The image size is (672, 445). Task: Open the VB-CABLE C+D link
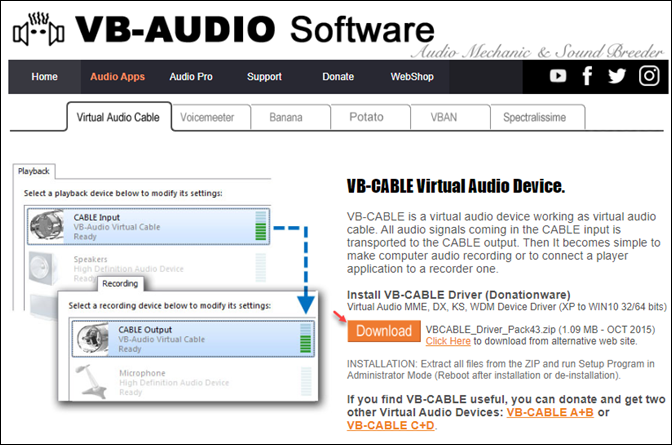(390, 426)
